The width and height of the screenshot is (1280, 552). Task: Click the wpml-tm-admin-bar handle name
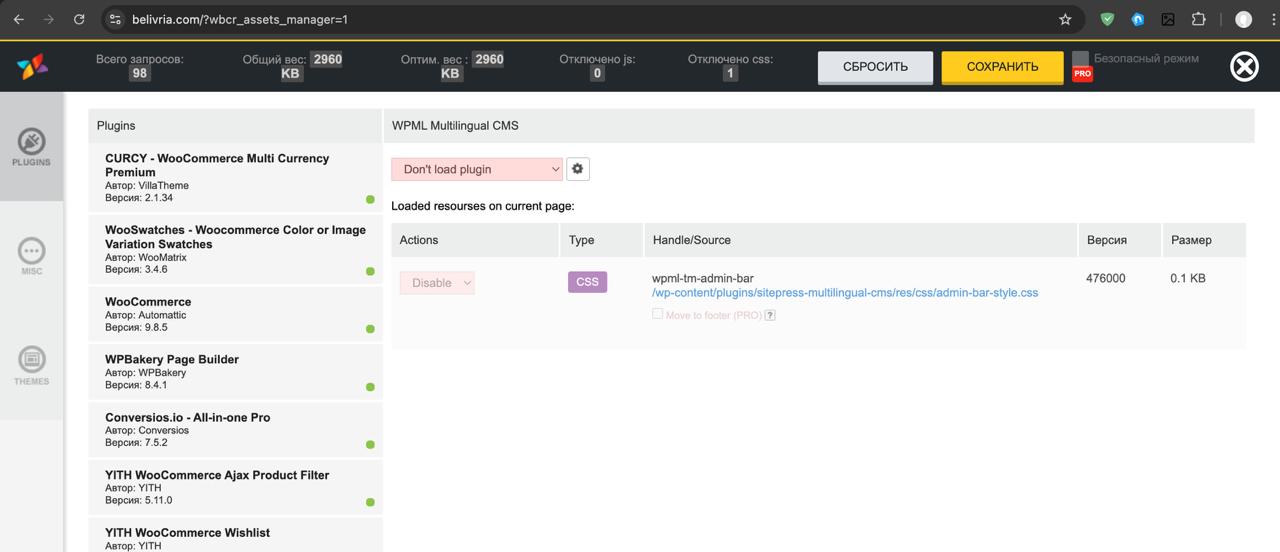tap(702, 278)
